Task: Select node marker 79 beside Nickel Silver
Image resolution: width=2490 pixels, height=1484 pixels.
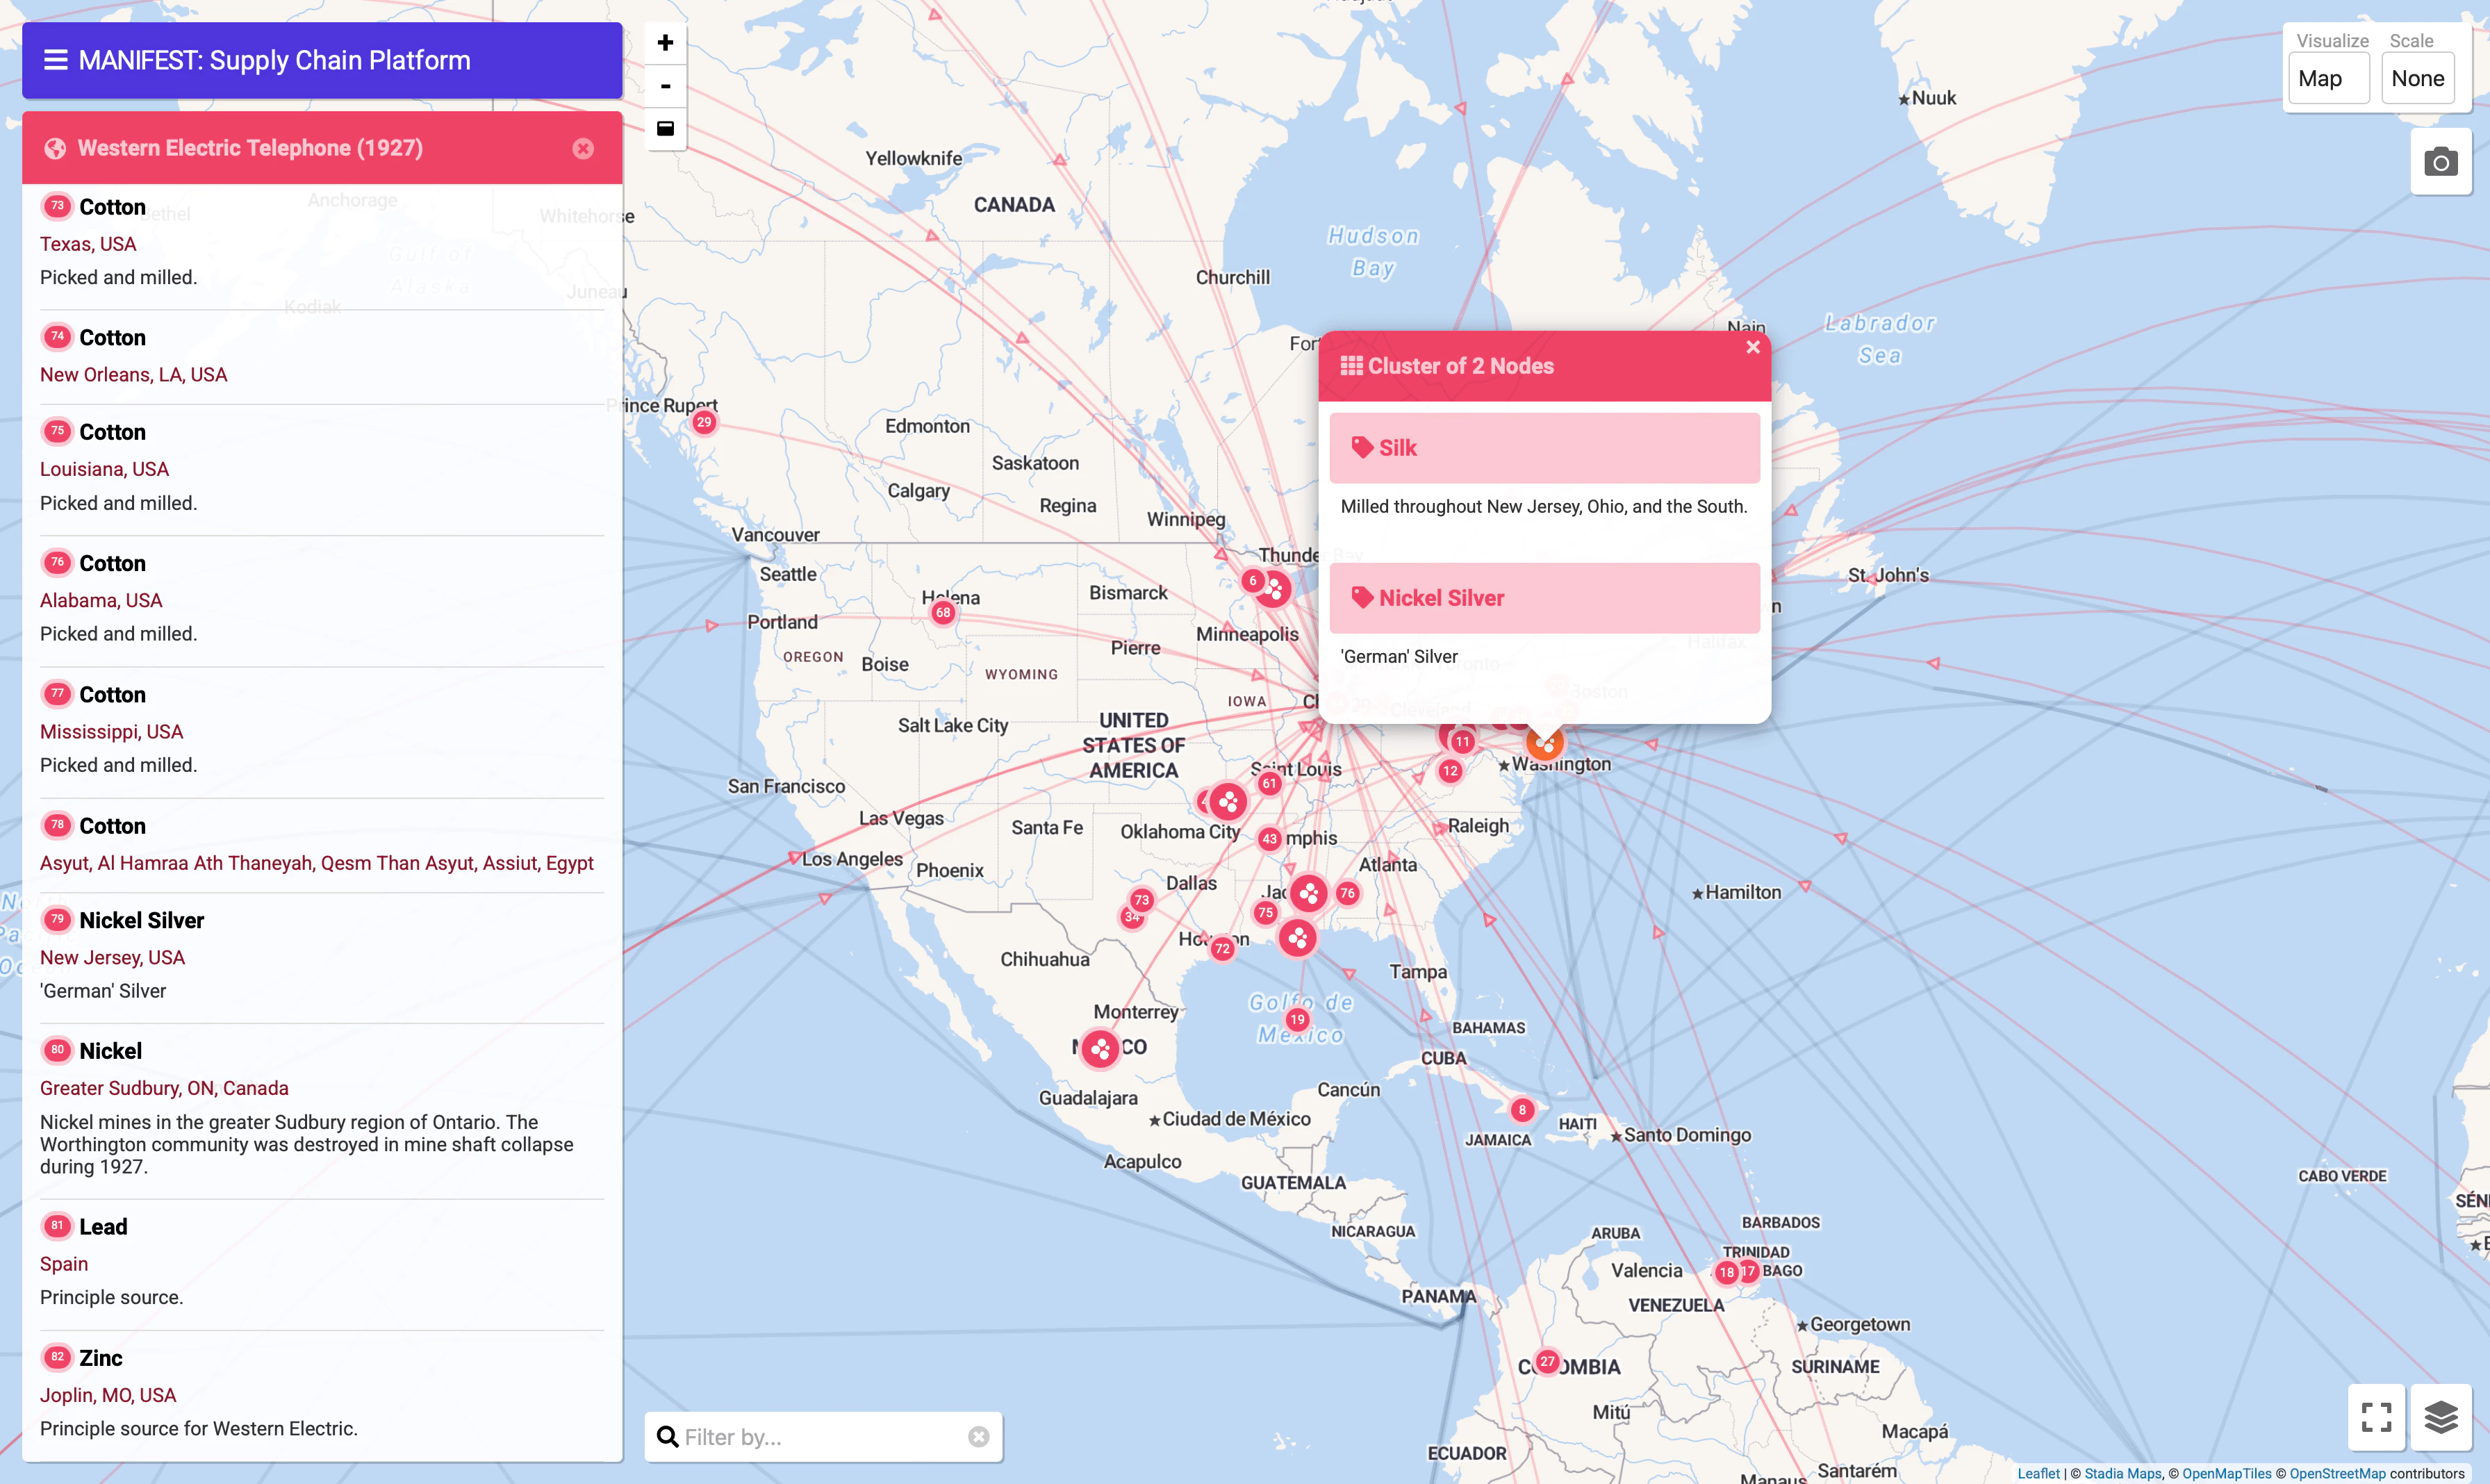Action: click(57, 920)
